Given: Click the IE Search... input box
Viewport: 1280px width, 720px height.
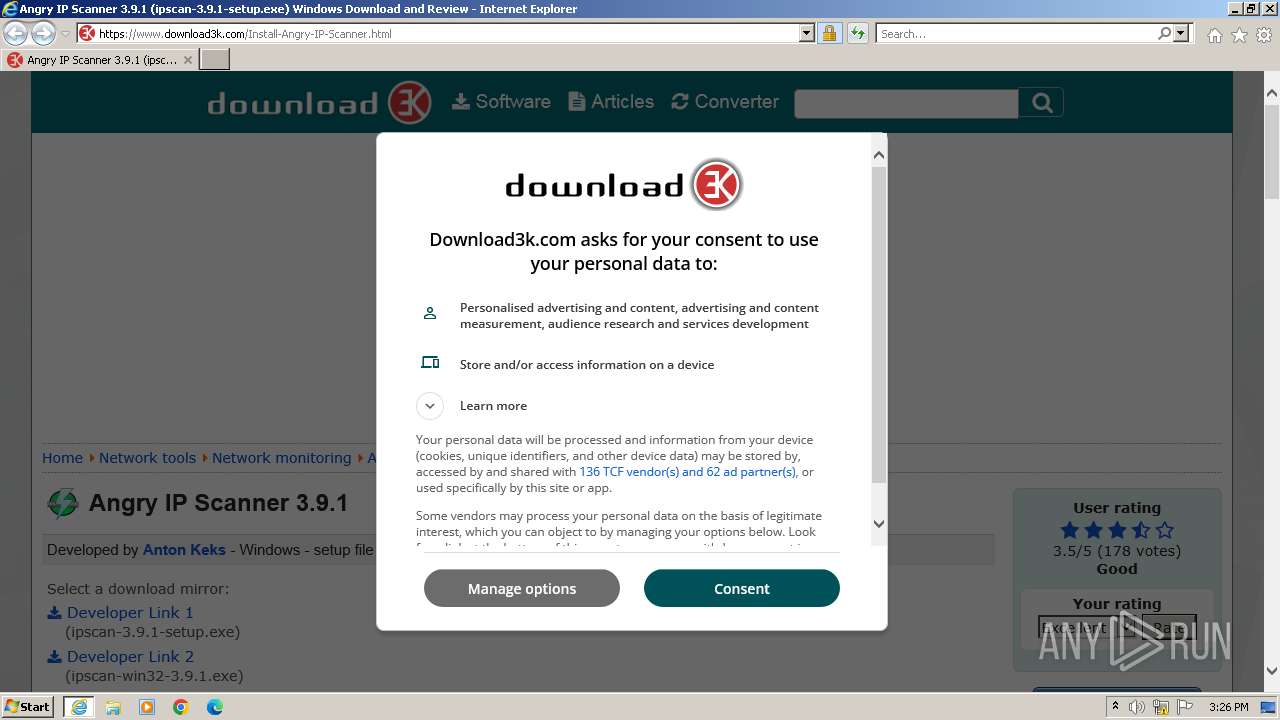Looking at the screenshot, I should tap(1016, 33).
